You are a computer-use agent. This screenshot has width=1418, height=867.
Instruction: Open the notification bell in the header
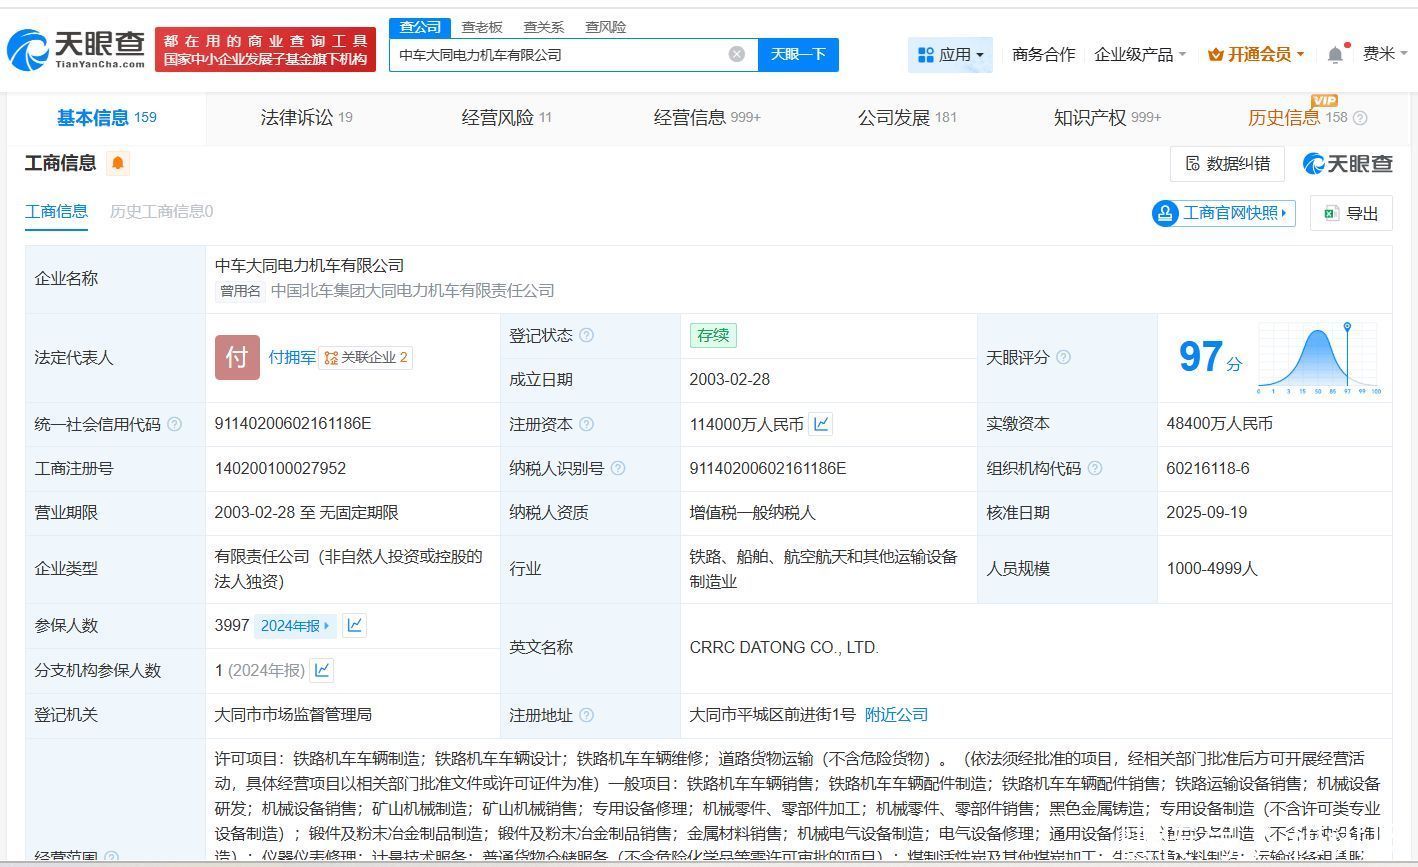coord(1335,55)
